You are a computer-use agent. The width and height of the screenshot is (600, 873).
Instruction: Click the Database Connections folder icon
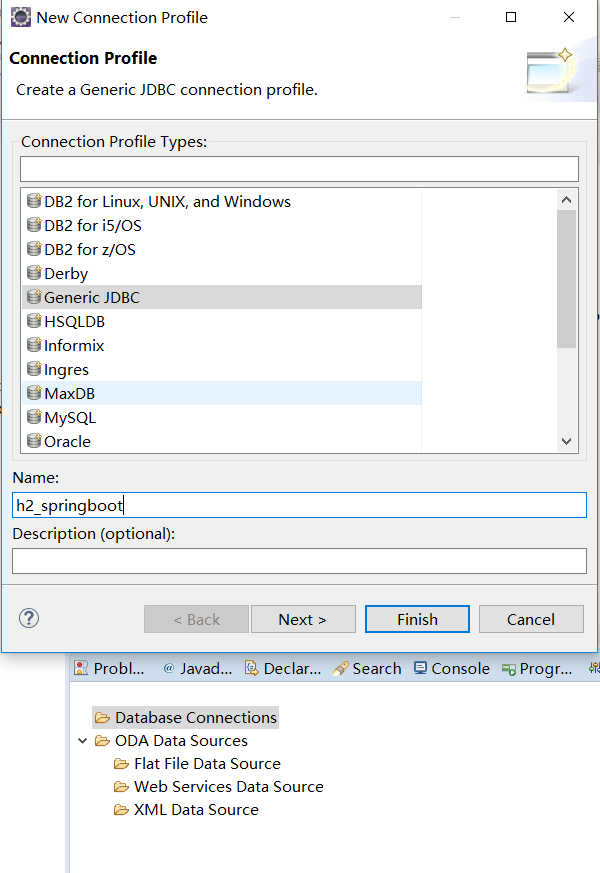click(102, 718)
